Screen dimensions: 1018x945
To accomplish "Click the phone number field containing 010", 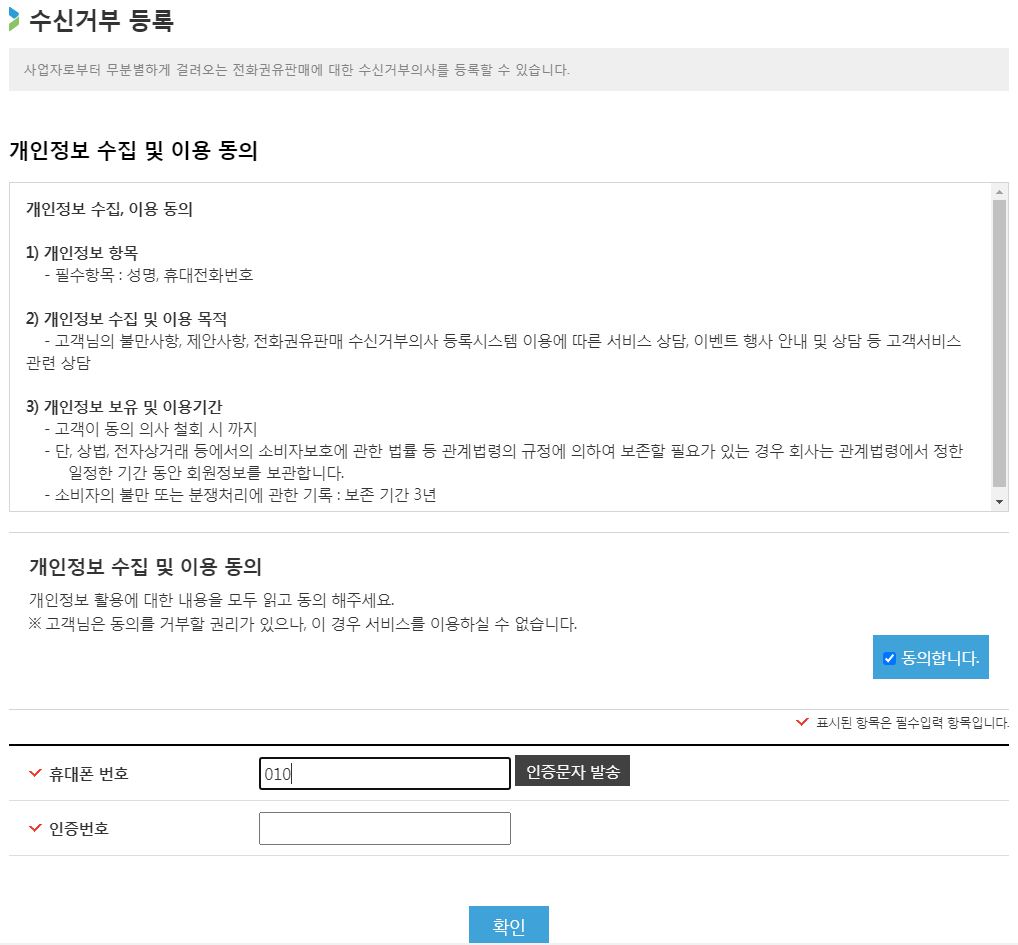I will click(x=384, y=772).
